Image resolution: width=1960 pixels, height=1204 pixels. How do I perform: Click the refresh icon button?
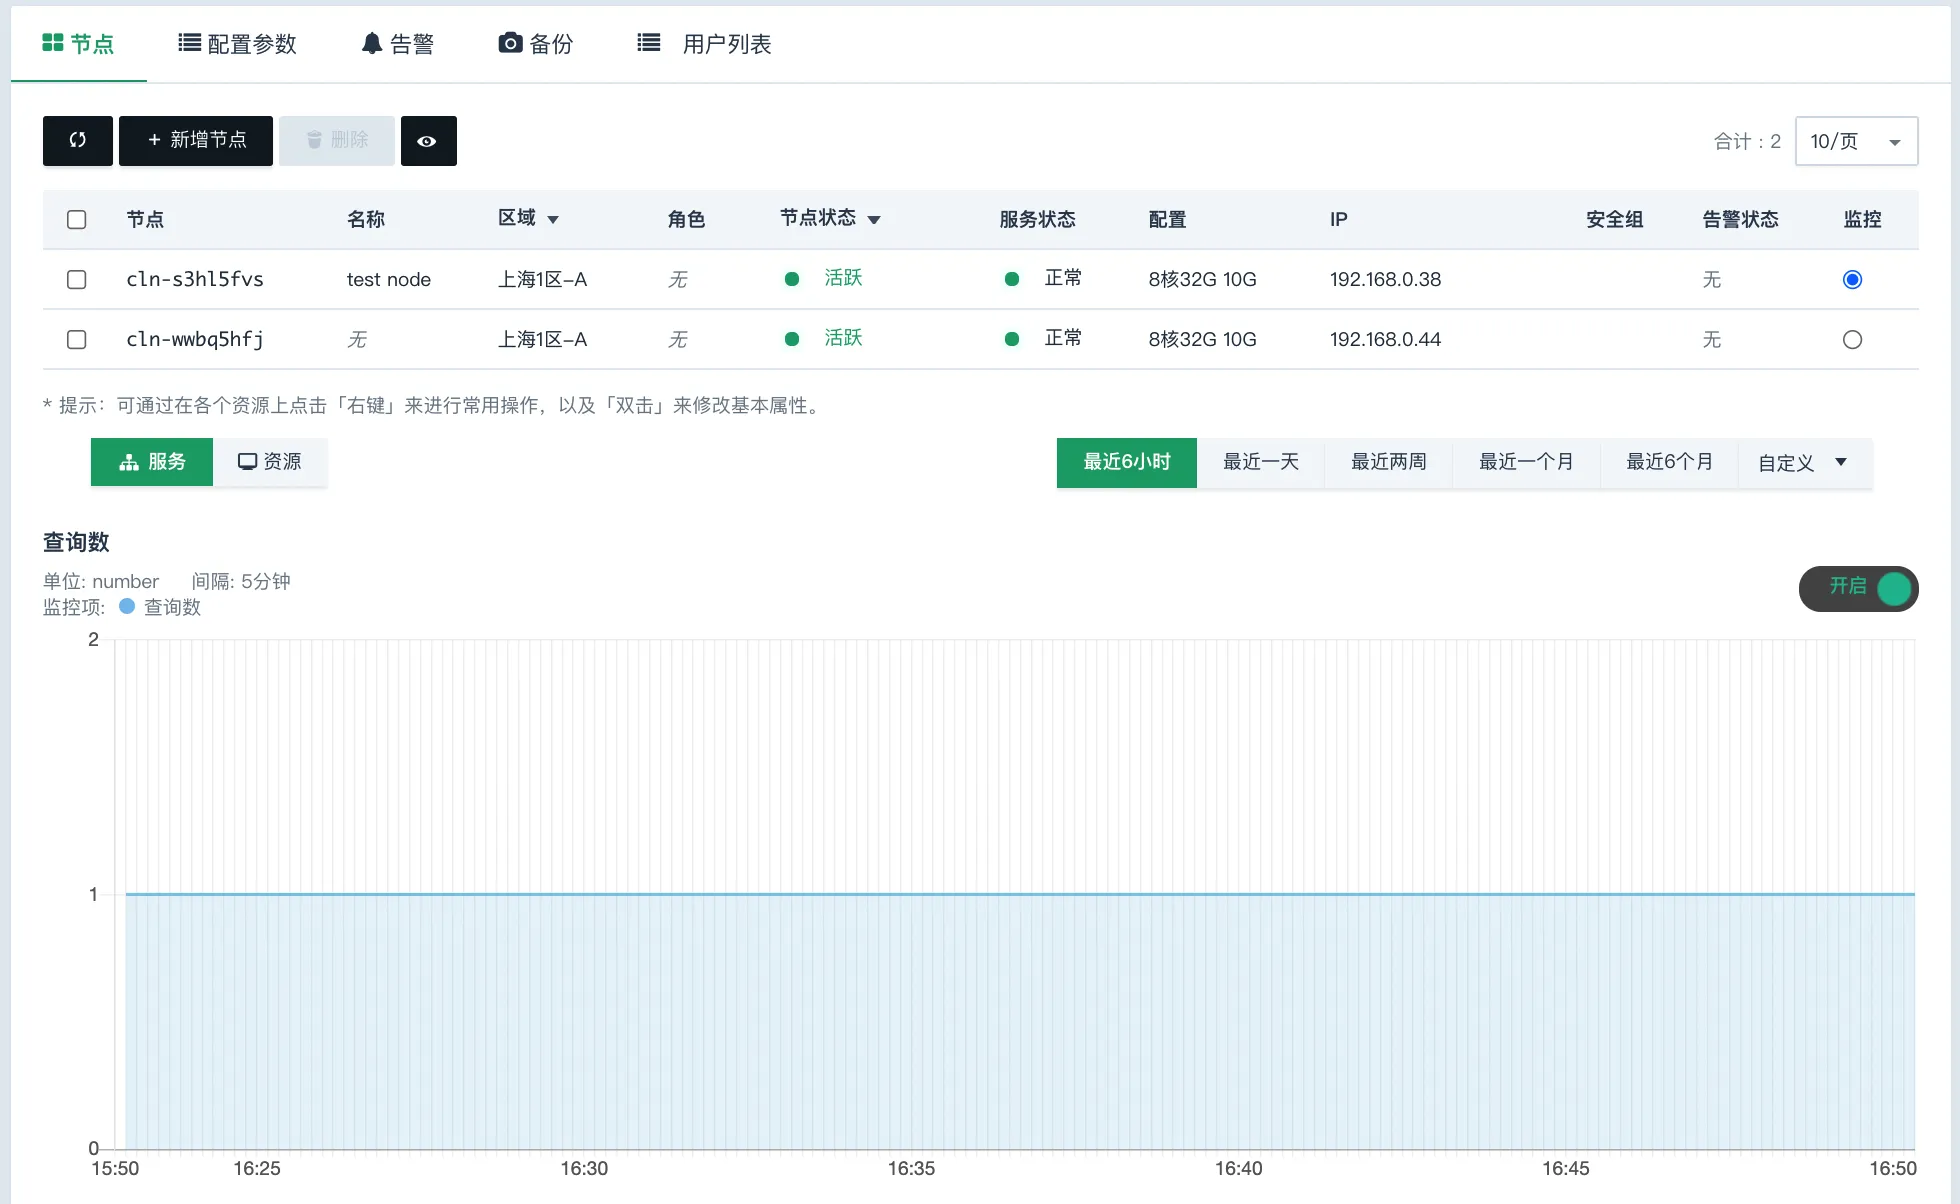pyautogui.click(x=77, y=141)
